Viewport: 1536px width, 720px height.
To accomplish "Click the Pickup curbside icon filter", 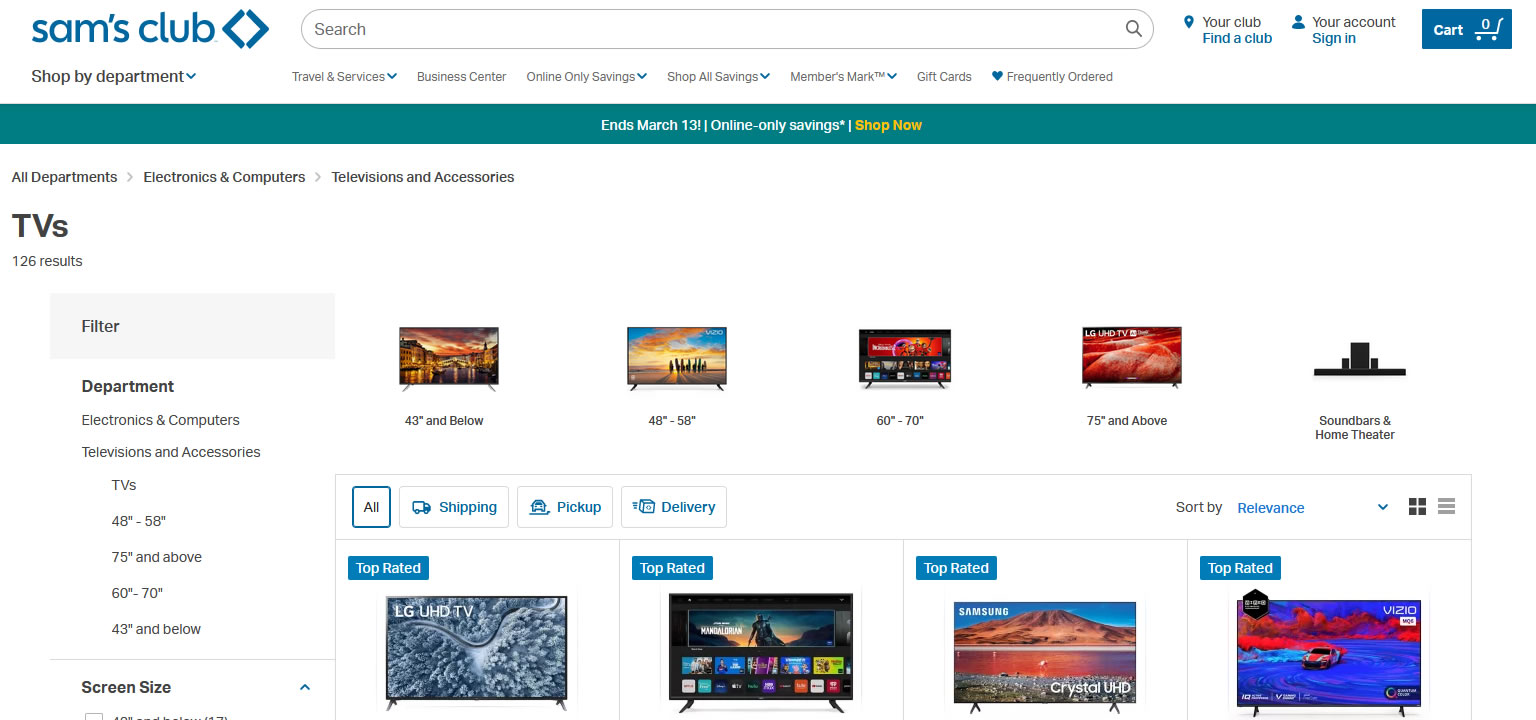I will pos(540,507).
